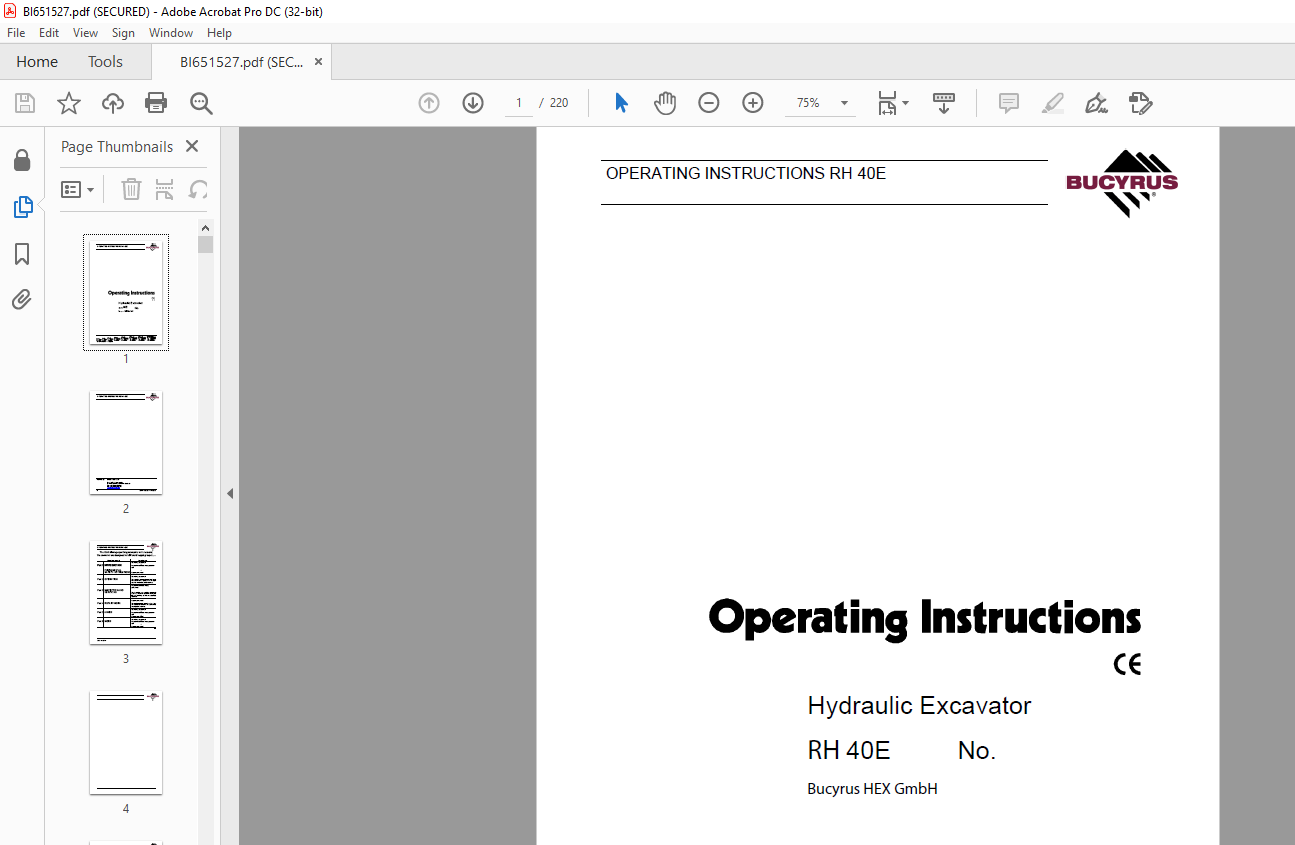Open the Find text magnifier icon
The height and width of the screenshot is (845, 1295).
coord(201,103)
